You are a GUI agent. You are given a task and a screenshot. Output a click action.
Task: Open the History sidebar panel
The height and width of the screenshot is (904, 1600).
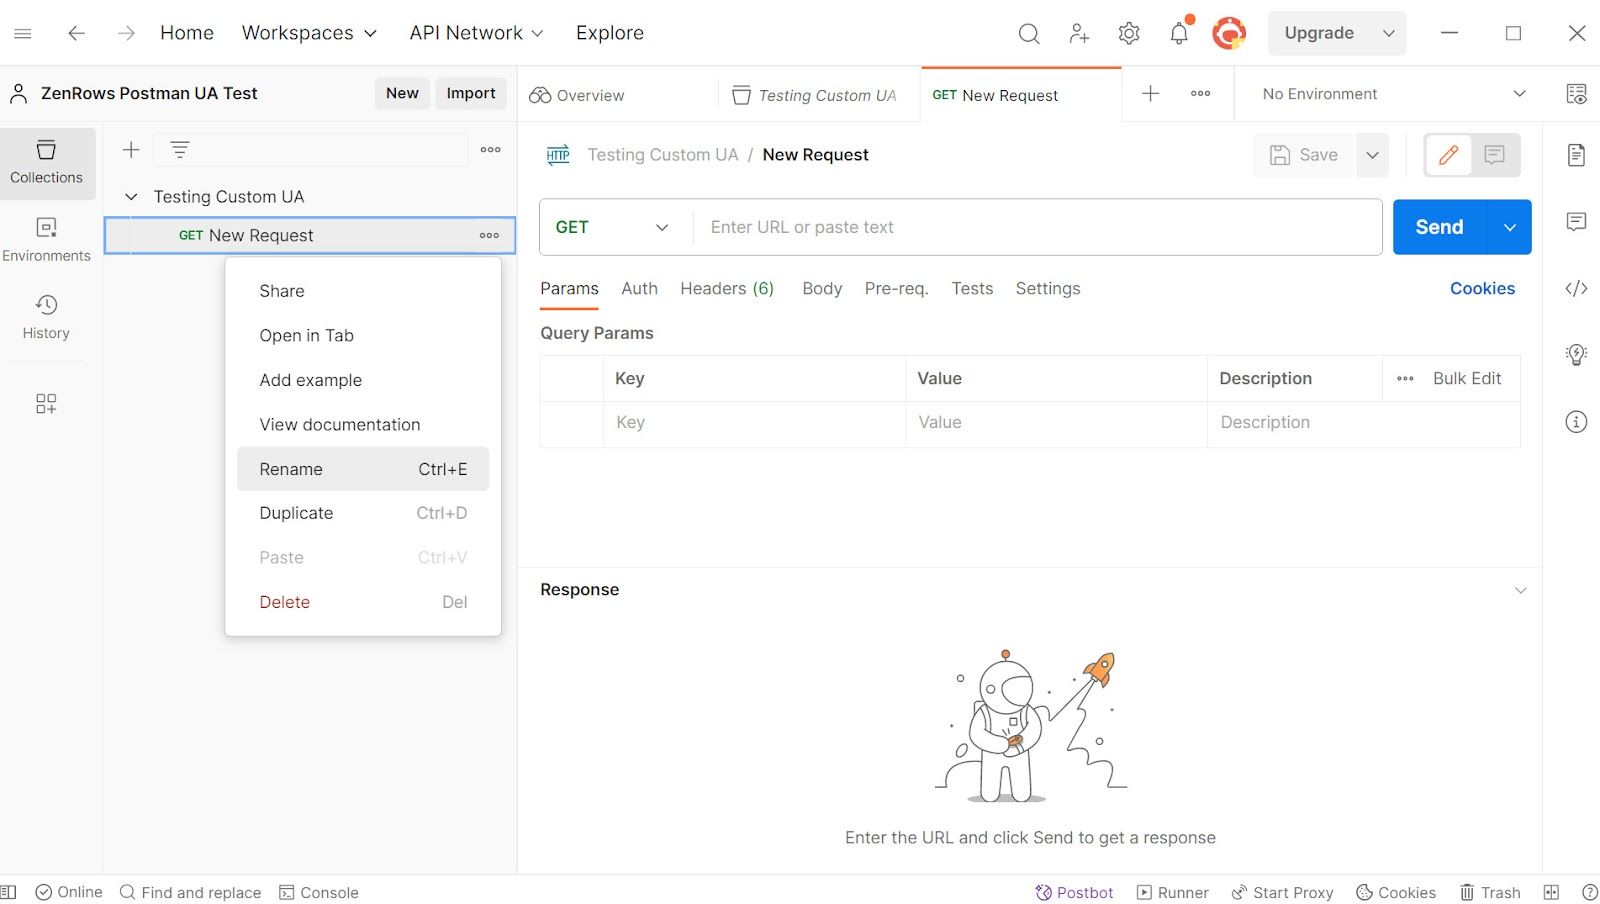pyautogui.click(x=47, y=318)
